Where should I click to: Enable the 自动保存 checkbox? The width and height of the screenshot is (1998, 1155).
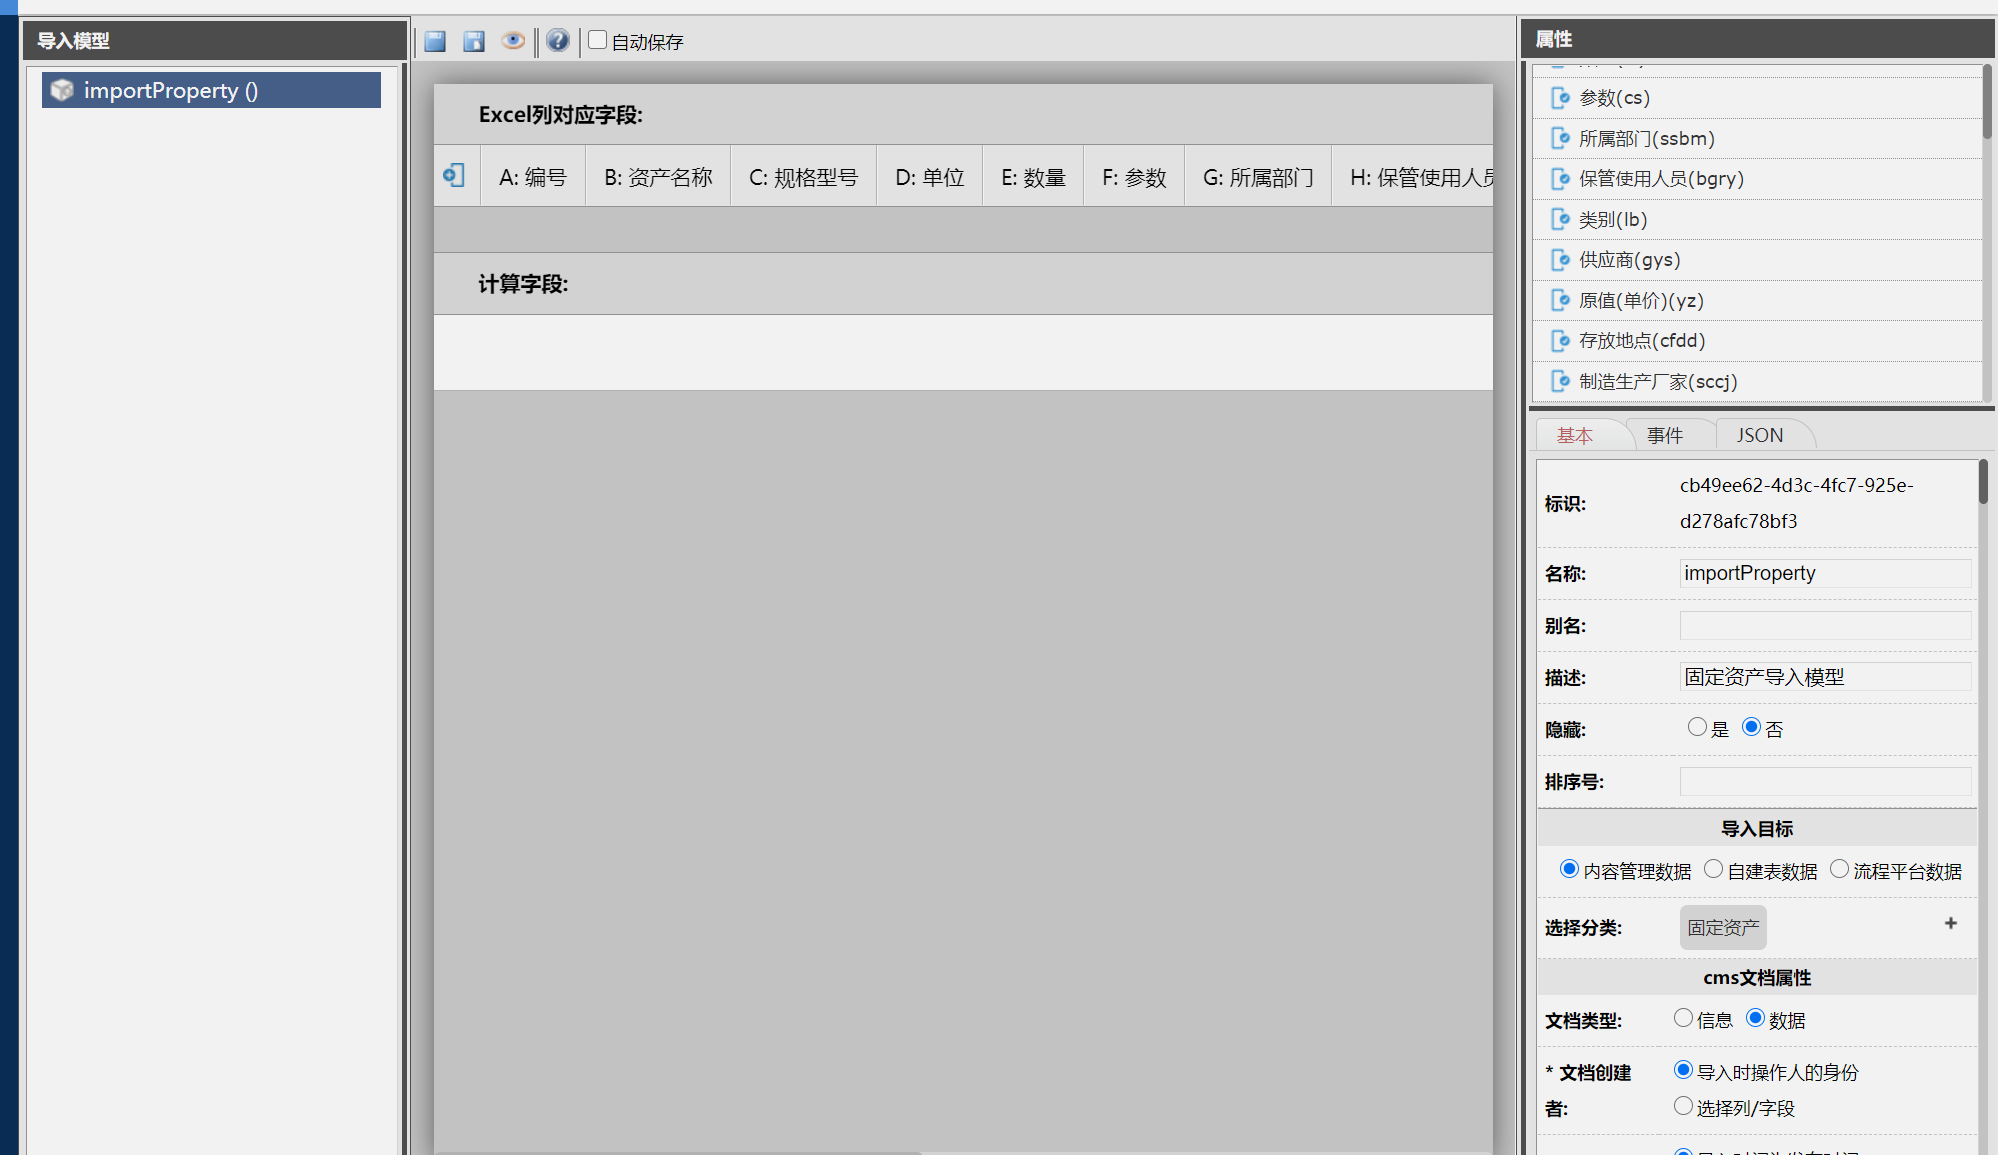pos(598,40)
